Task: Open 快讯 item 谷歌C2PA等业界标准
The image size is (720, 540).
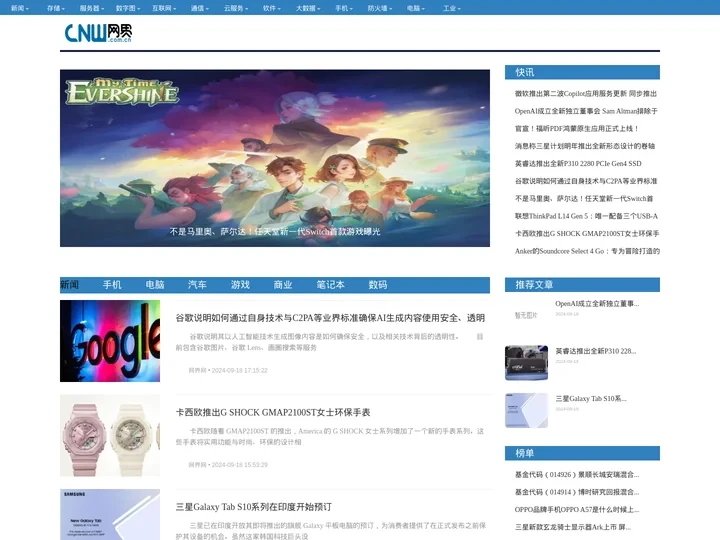Action: point(586,181)
